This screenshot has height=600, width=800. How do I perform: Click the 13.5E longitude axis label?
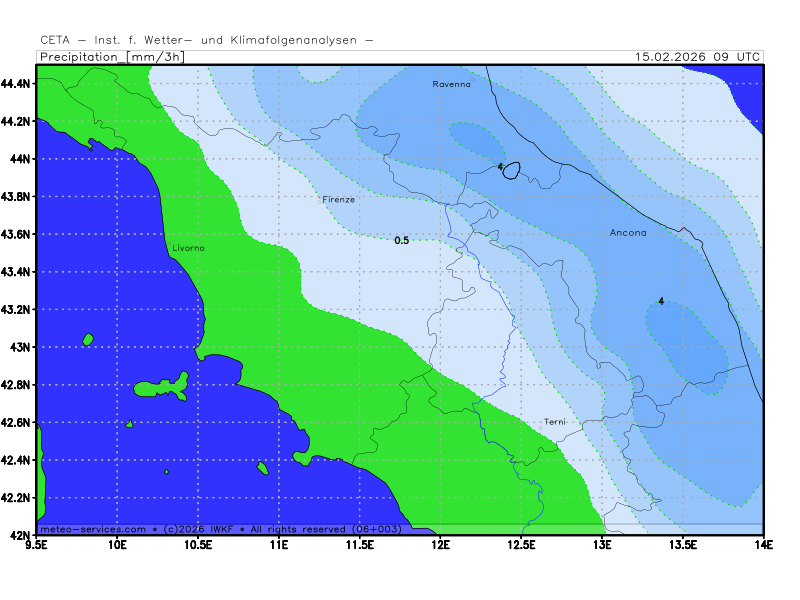(x=682, y=545)
